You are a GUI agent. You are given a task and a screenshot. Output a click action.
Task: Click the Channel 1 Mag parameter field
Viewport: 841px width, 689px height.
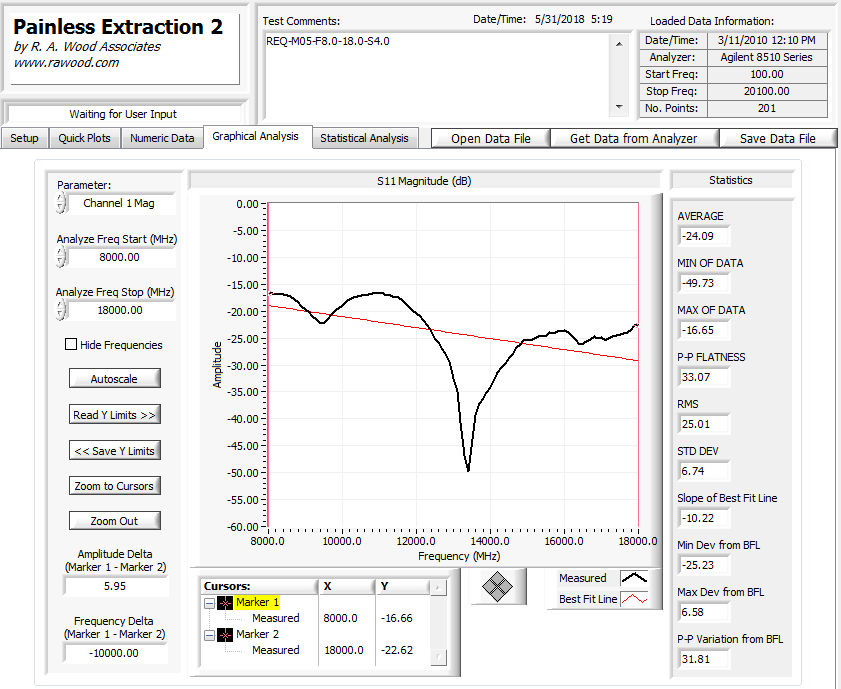tap(120, 203)
